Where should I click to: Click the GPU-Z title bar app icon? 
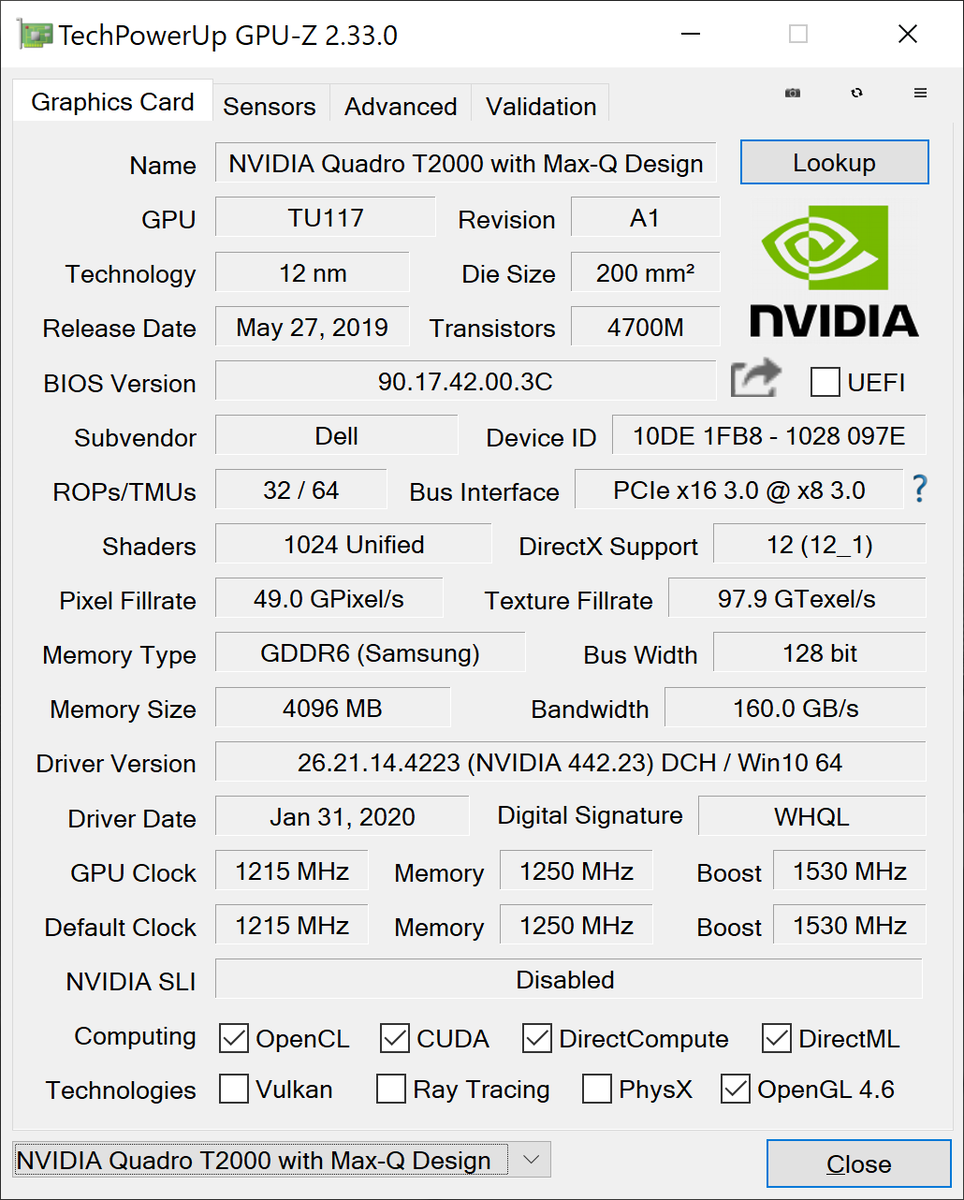tap(34, 35)
